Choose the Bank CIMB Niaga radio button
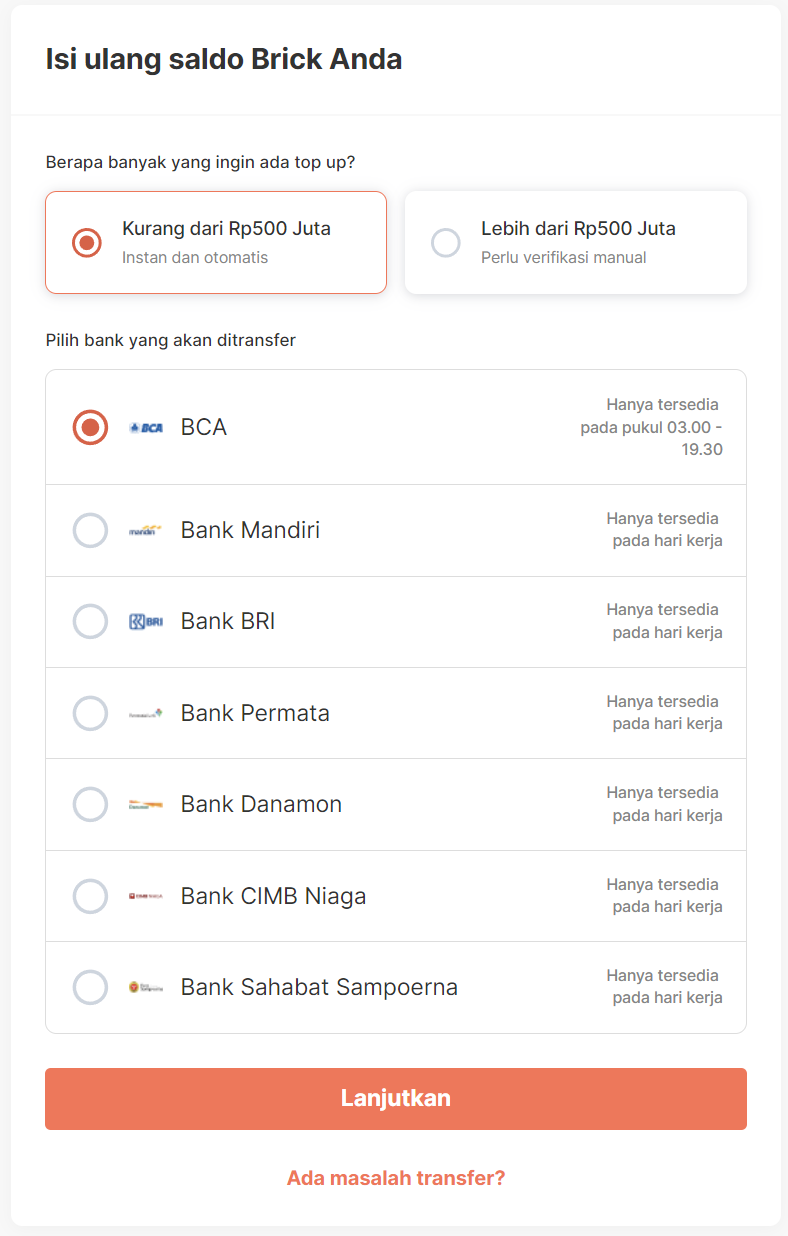 coord(90,897)
